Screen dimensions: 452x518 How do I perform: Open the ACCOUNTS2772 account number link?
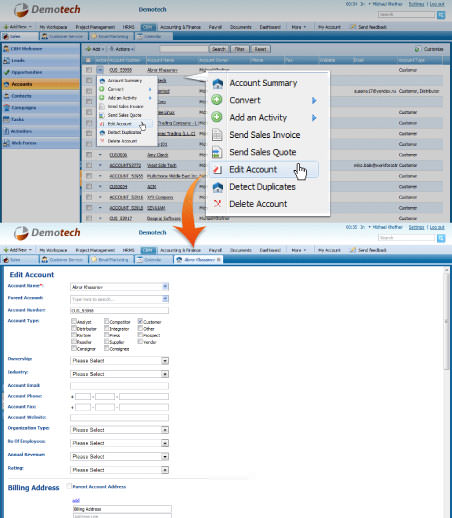point(125,165)
